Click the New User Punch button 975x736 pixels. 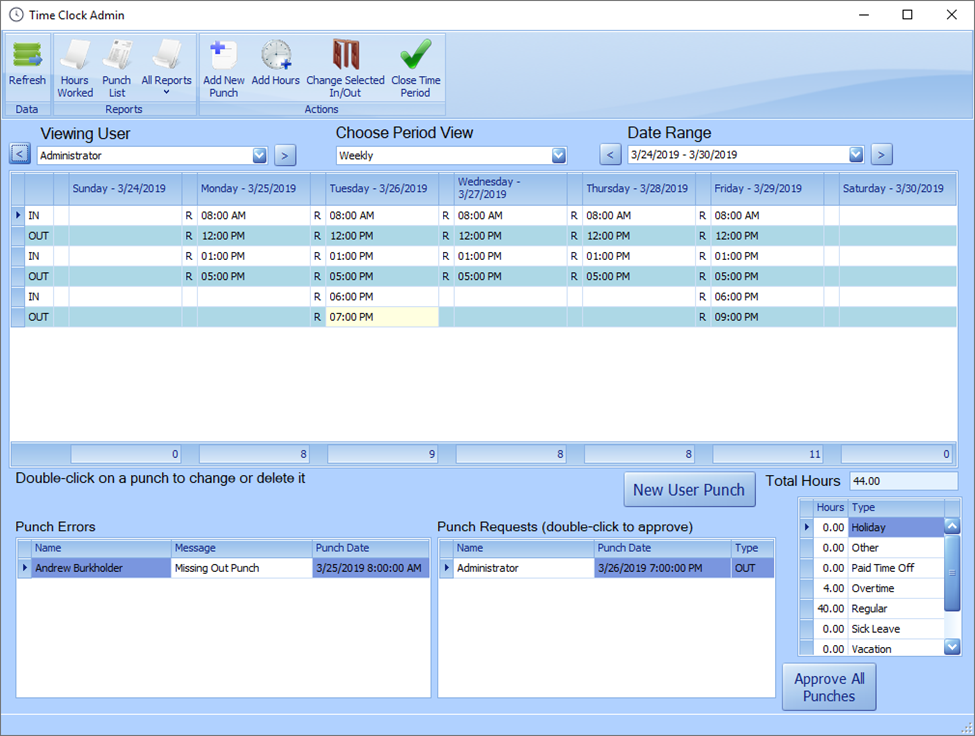tap(689, 490)
